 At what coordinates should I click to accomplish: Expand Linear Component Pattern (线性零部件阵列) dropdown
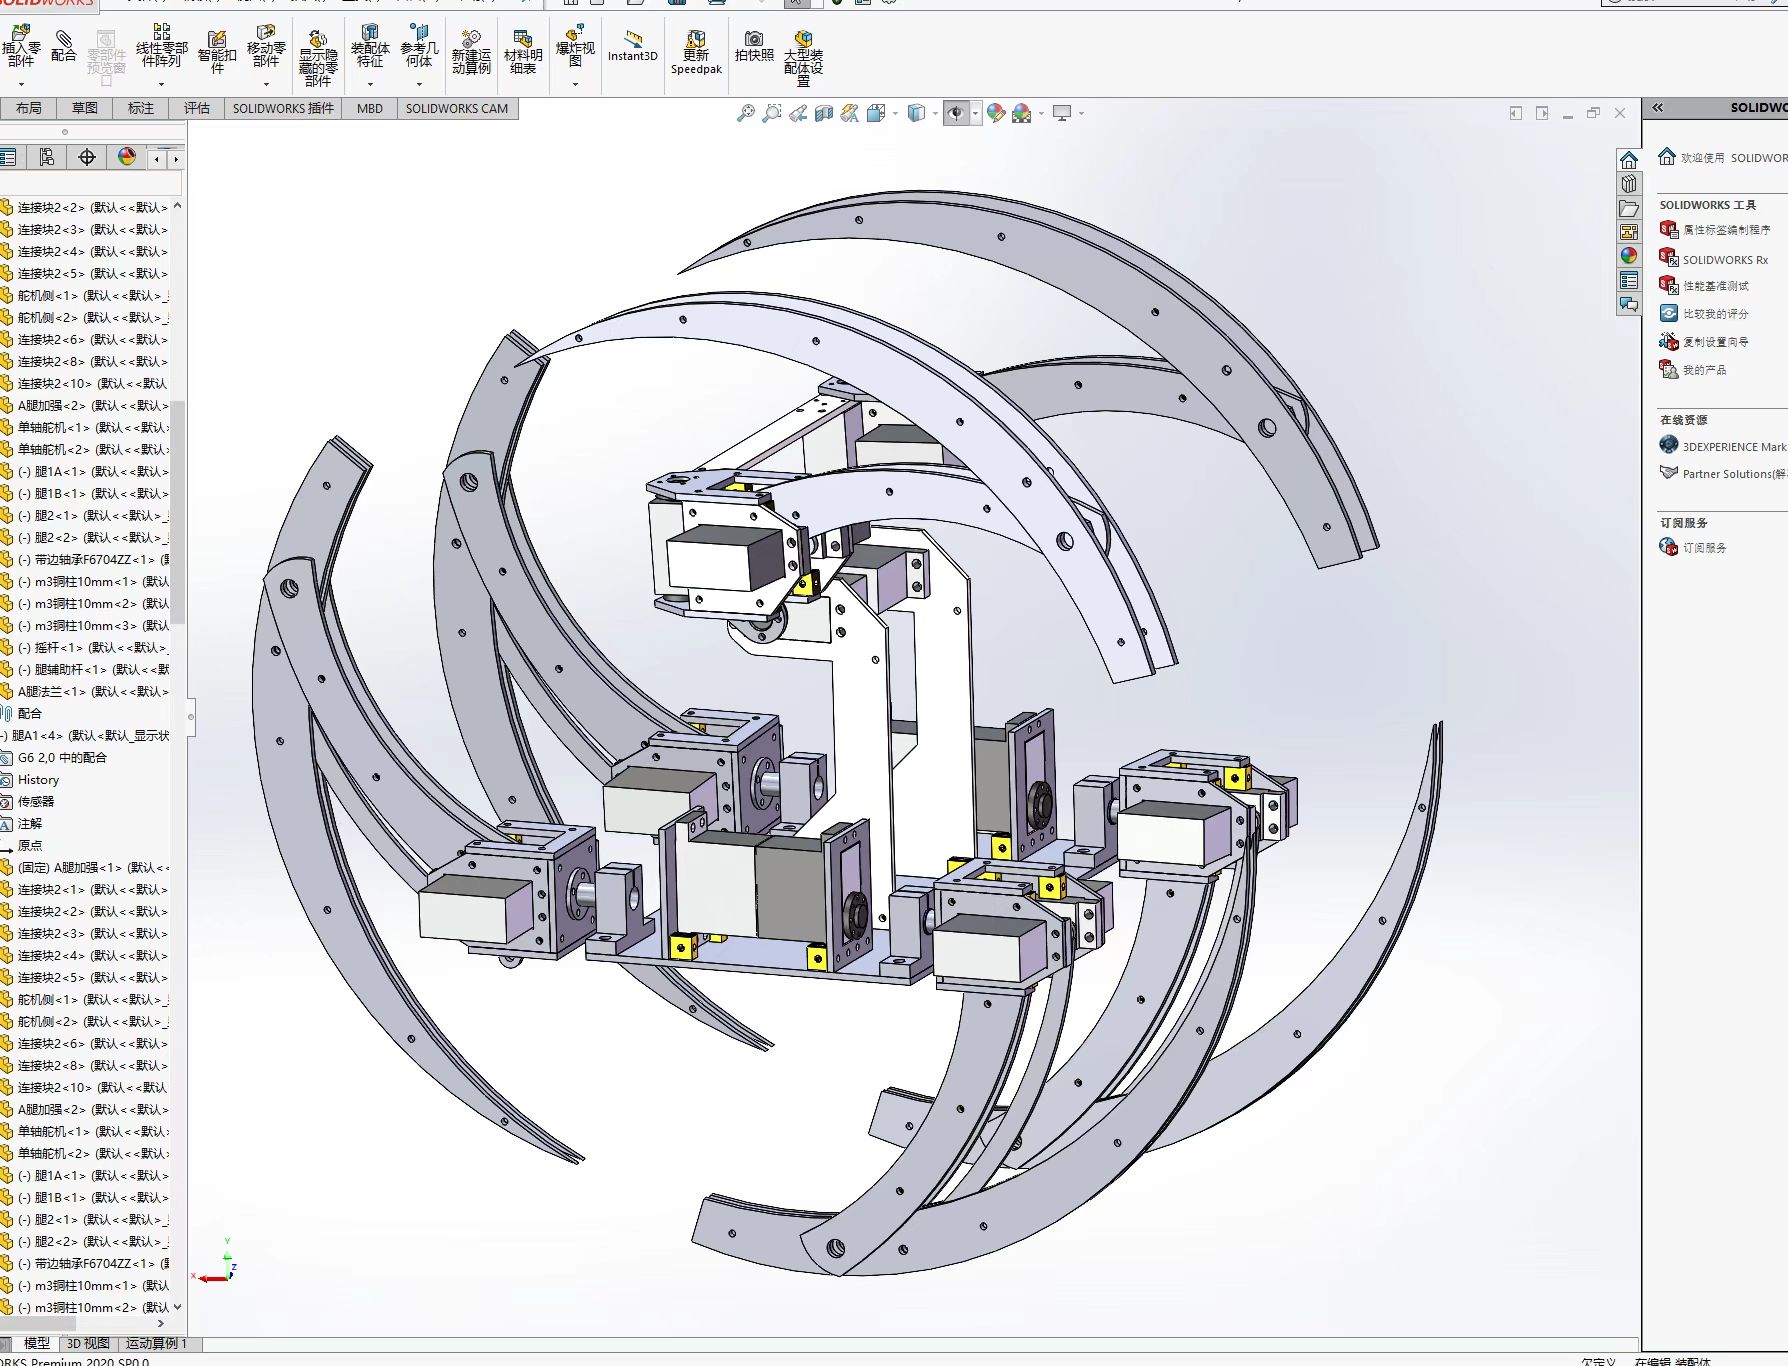[x=161, y=85]
